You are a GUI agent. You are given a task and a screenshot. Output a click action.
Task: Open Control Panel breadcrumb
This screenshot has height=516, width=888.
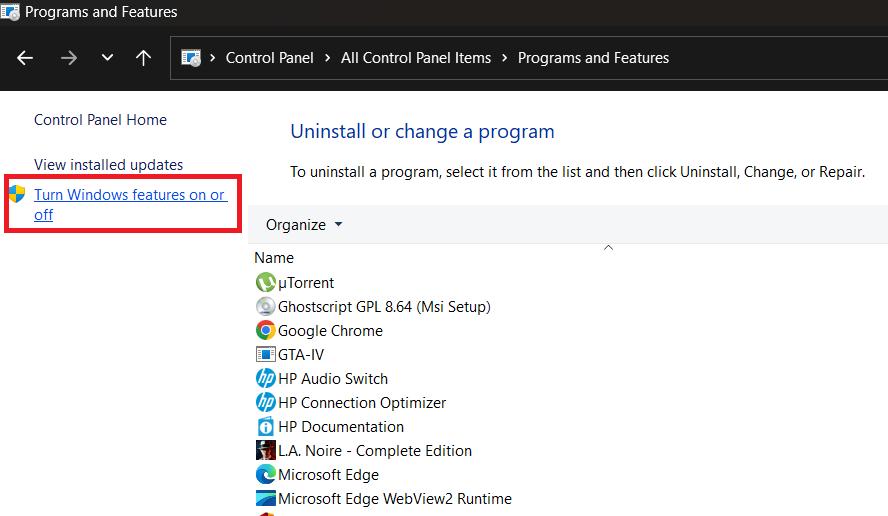coord(270,58)
